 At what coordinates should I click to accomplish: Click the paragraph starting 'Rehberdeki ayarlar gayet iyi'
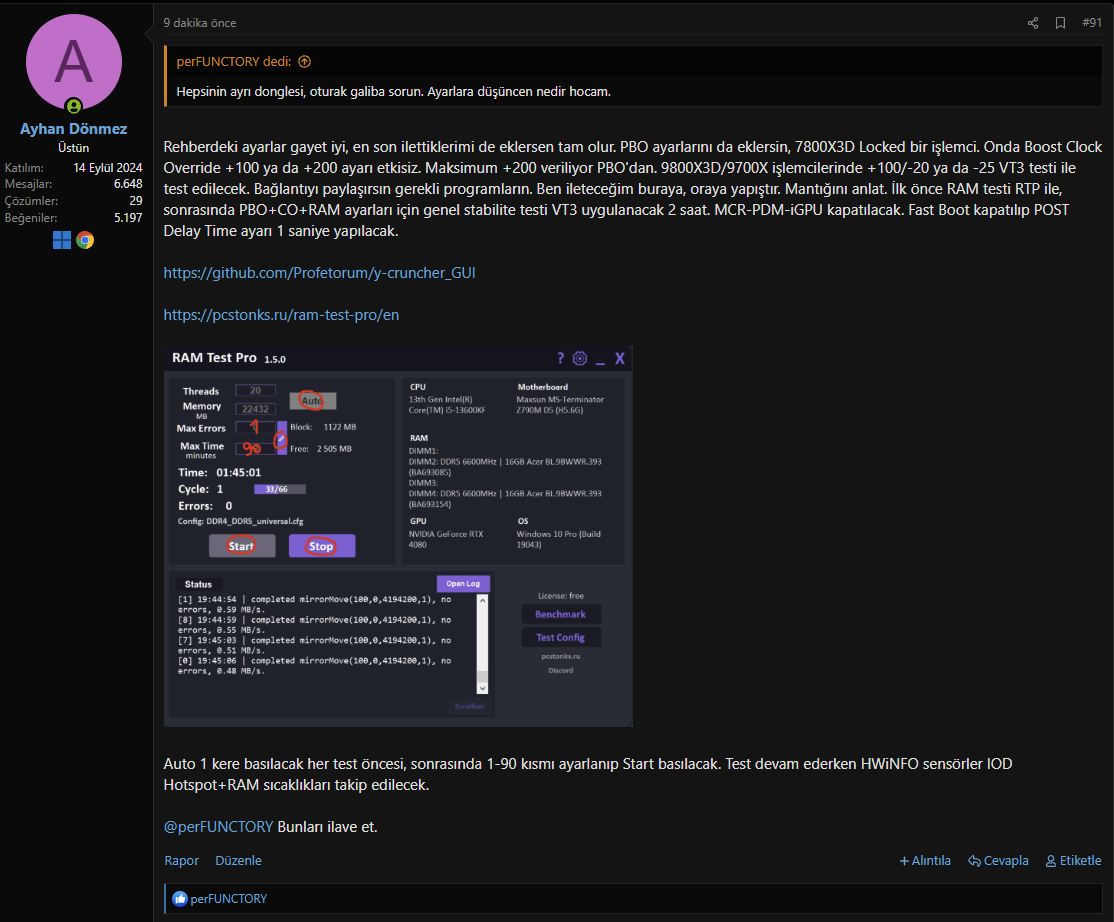click(632, 189)
